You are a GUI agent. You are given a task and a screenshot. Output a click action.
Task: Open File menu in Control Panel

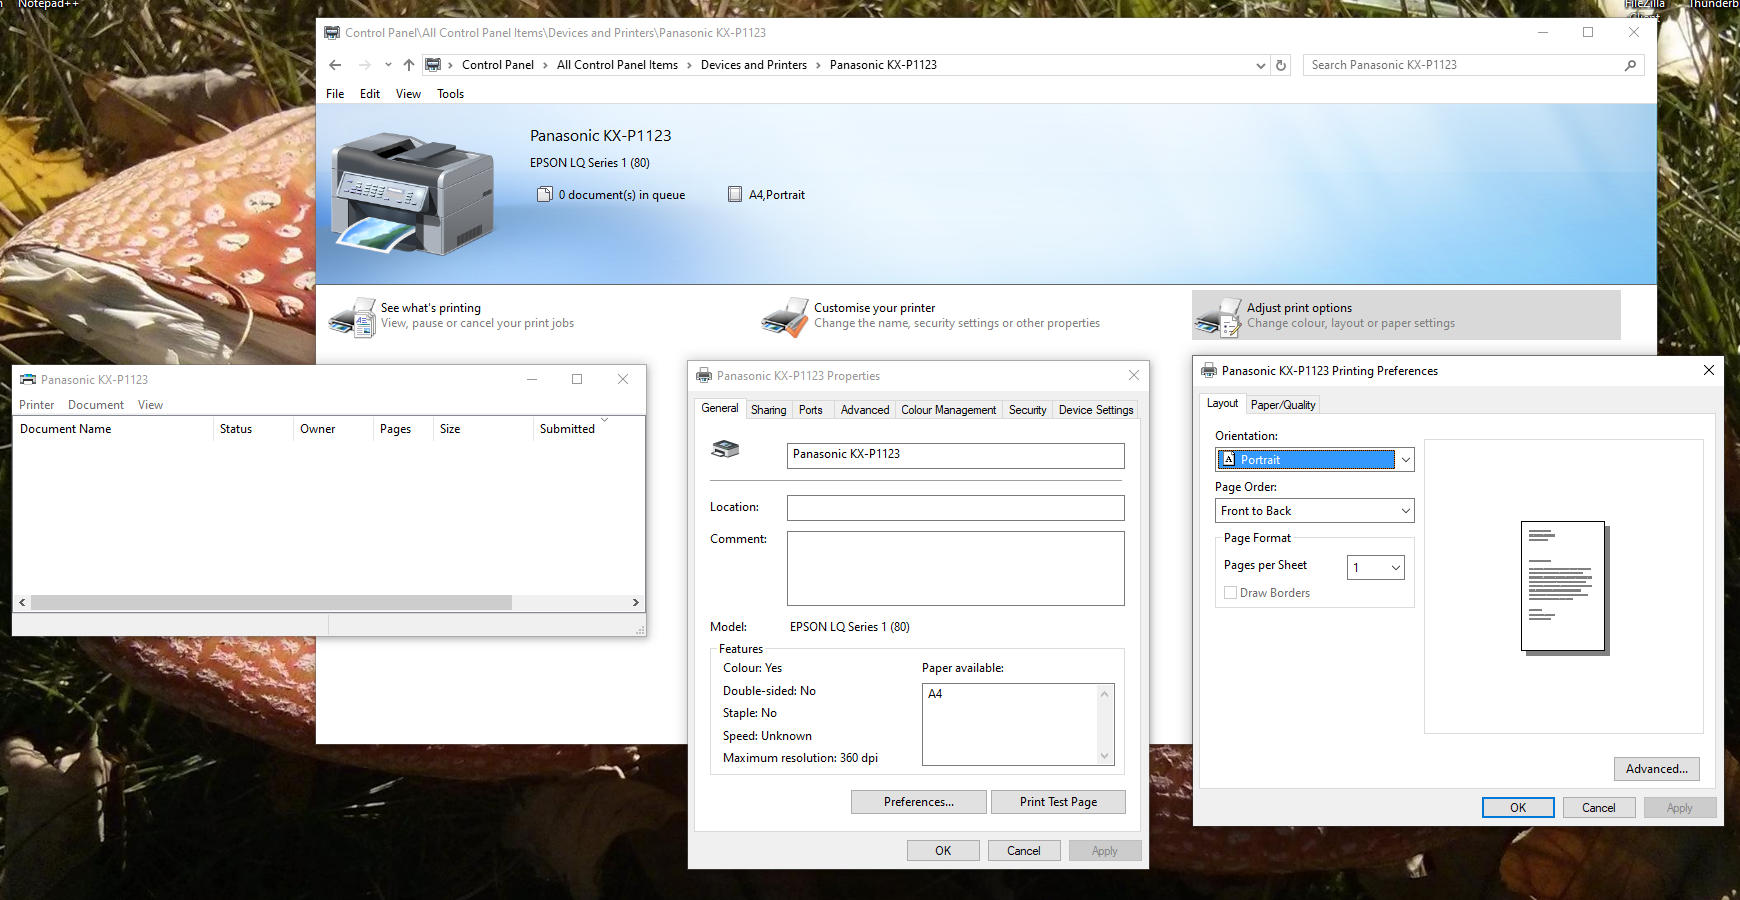pyautogui.click(x=335, y=94)
